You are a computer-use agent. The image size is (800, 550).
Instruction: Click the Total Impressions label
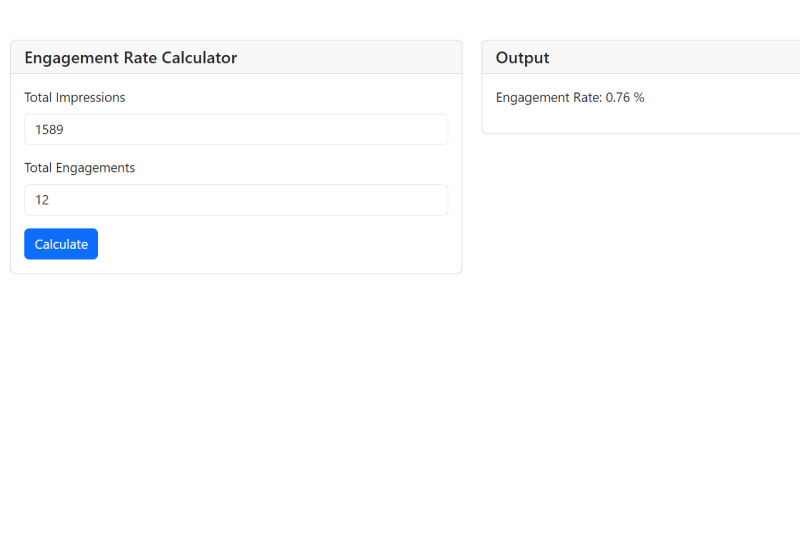tap(75, 98)
